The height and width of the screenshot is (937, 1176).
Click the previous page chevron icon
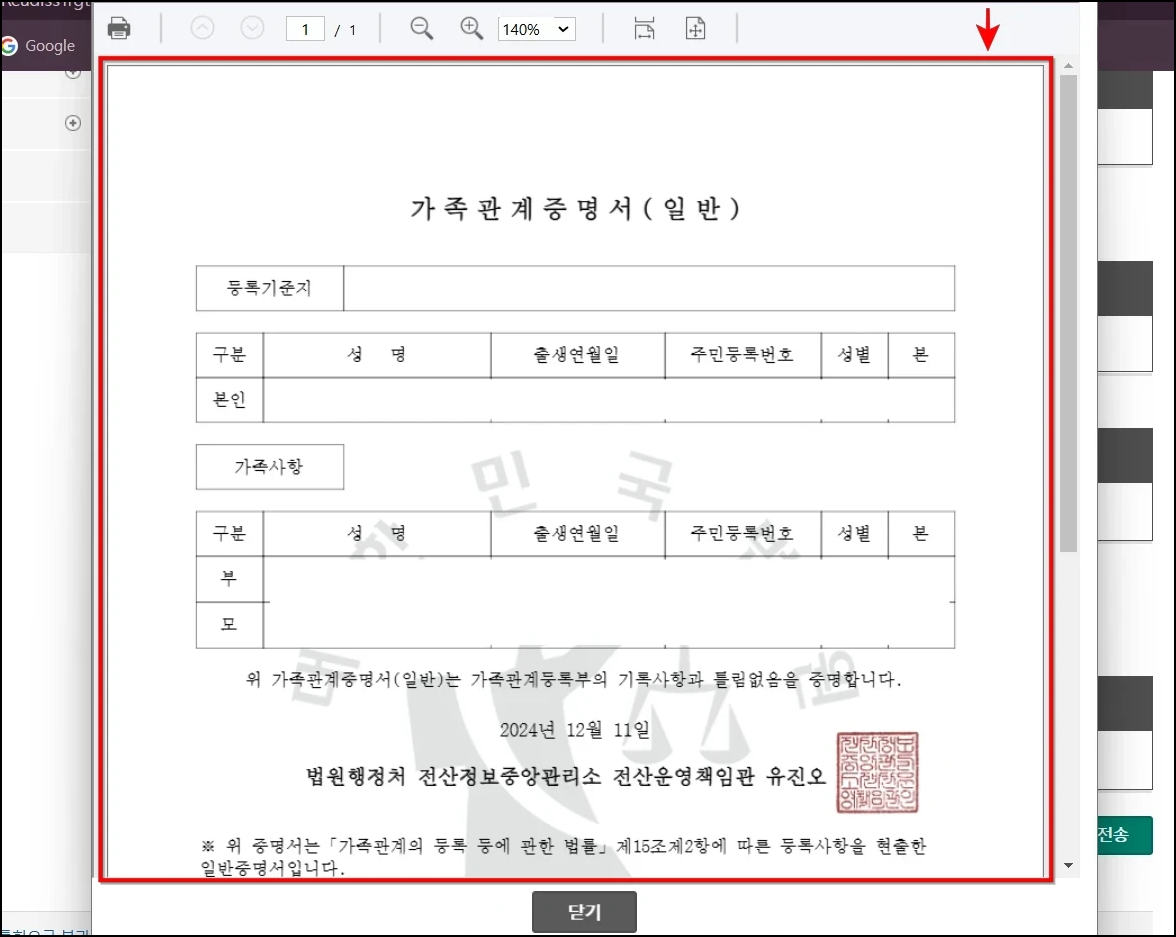pos(203,28)
